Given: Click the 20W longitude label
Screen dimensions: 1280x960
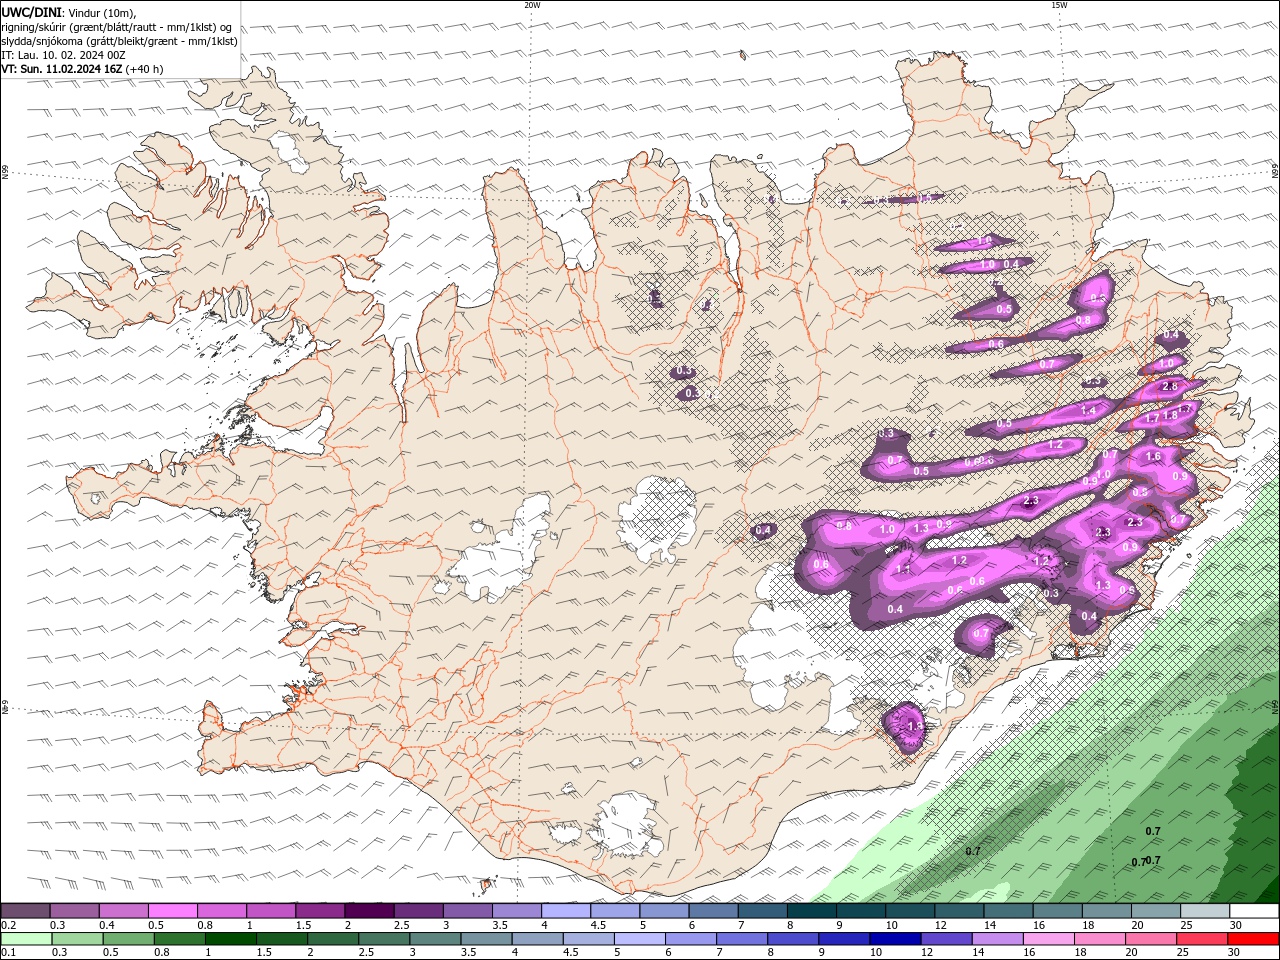Looking at the screenshot, I should [532, 5].
